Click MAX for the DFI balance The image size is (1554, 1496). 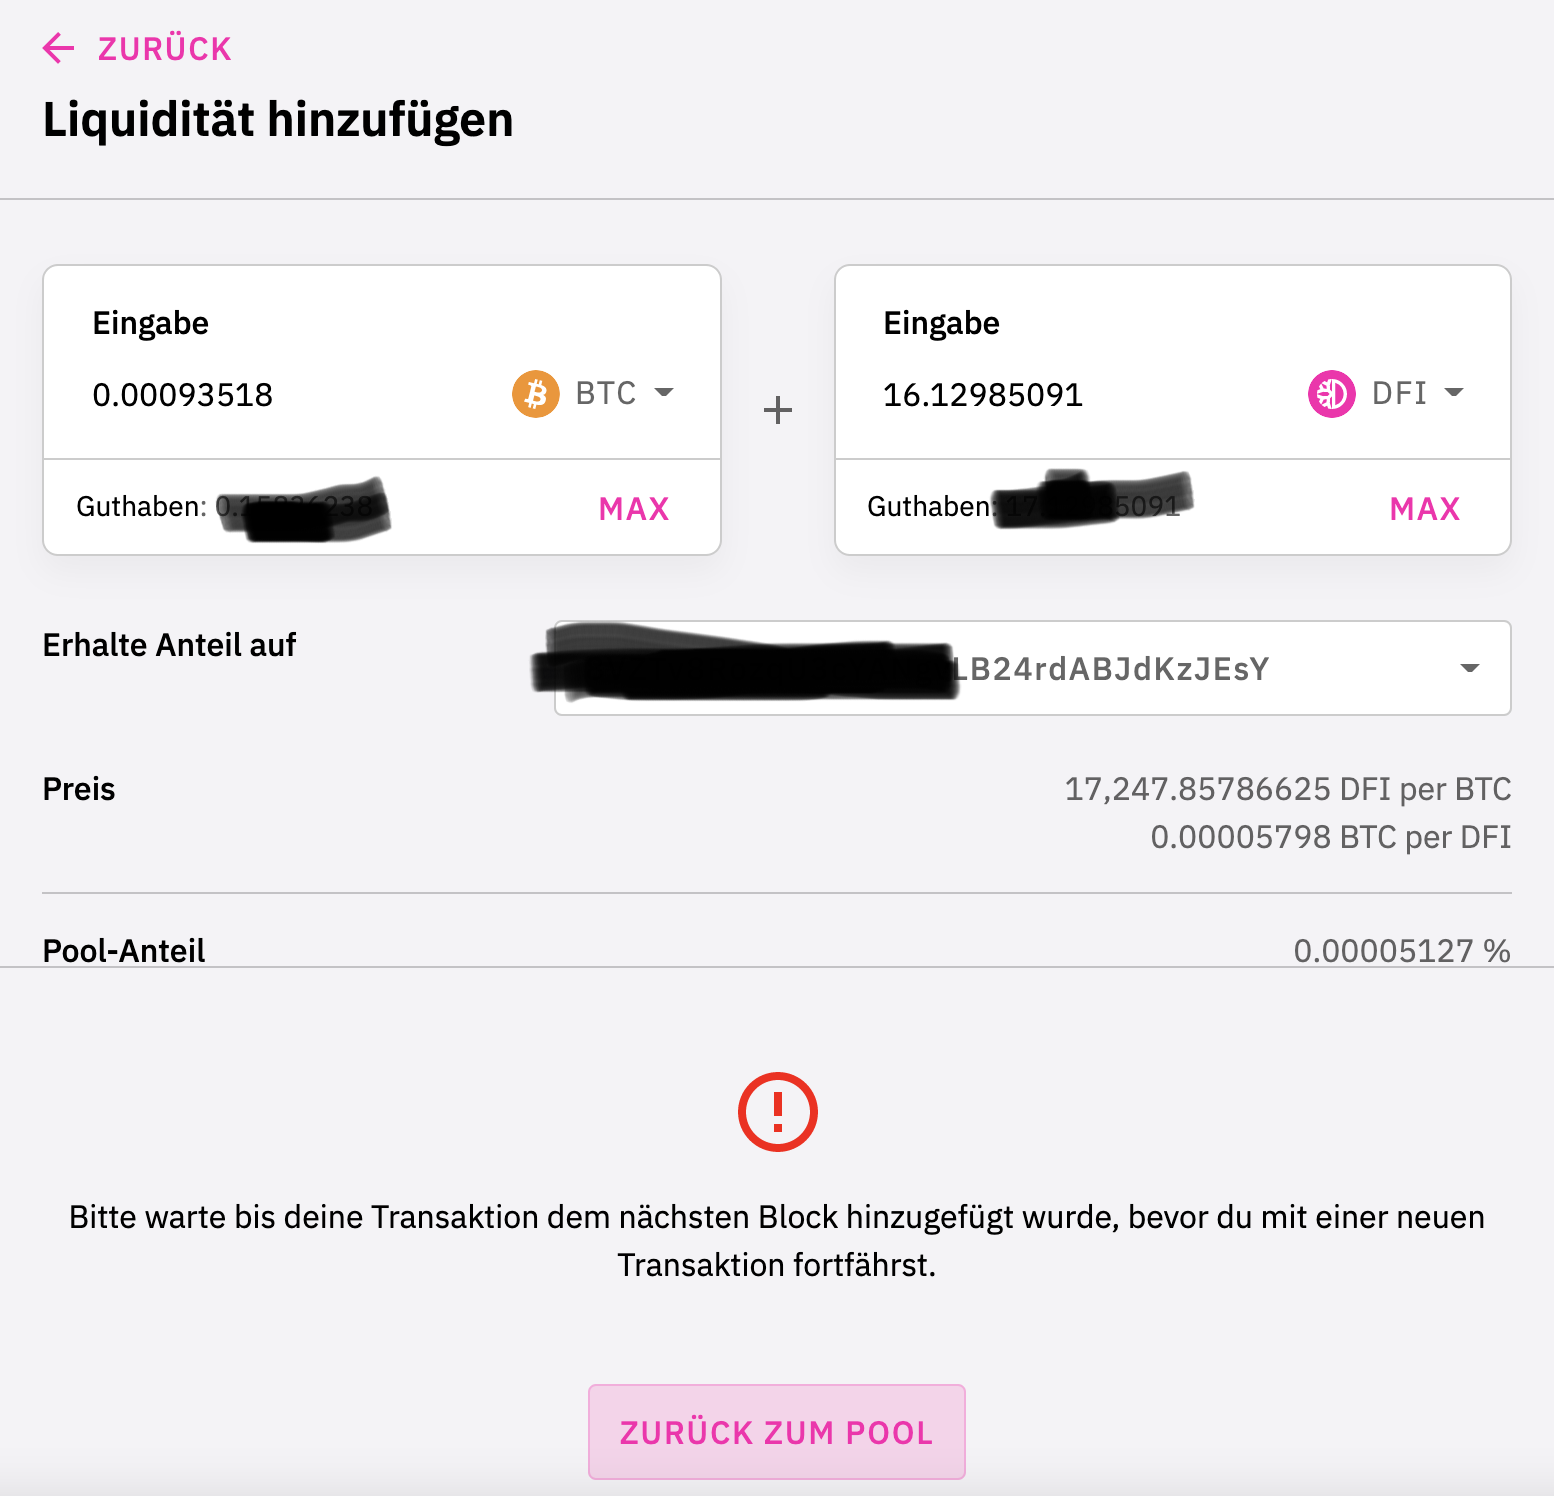[x=1425, y=509]
